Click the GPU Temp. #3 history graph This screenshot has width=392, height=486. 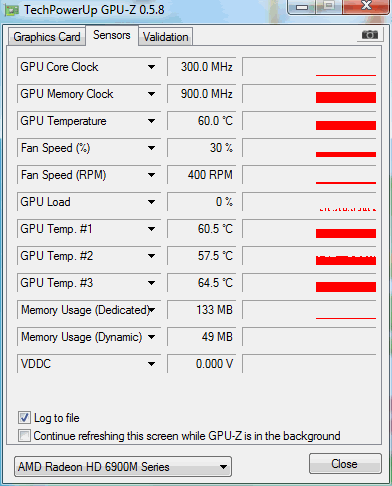click(x=309, y=283)
